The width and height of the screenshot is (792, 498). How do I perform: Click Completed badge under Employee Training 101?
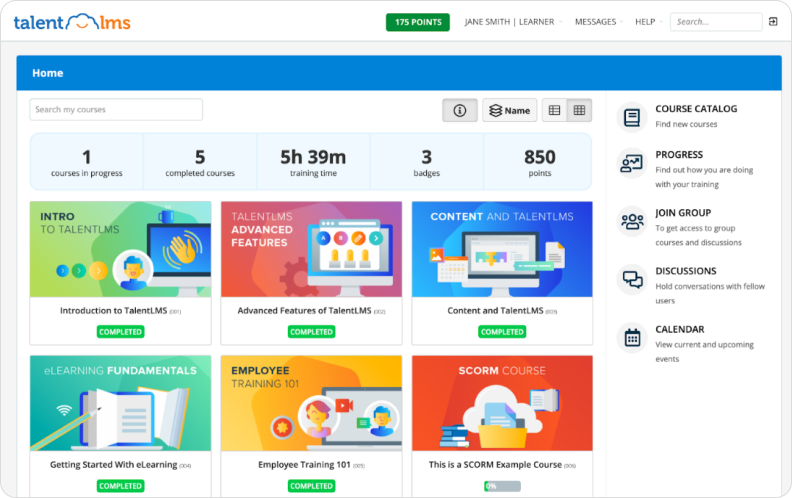pyautogui.click(x=312, y=486)
